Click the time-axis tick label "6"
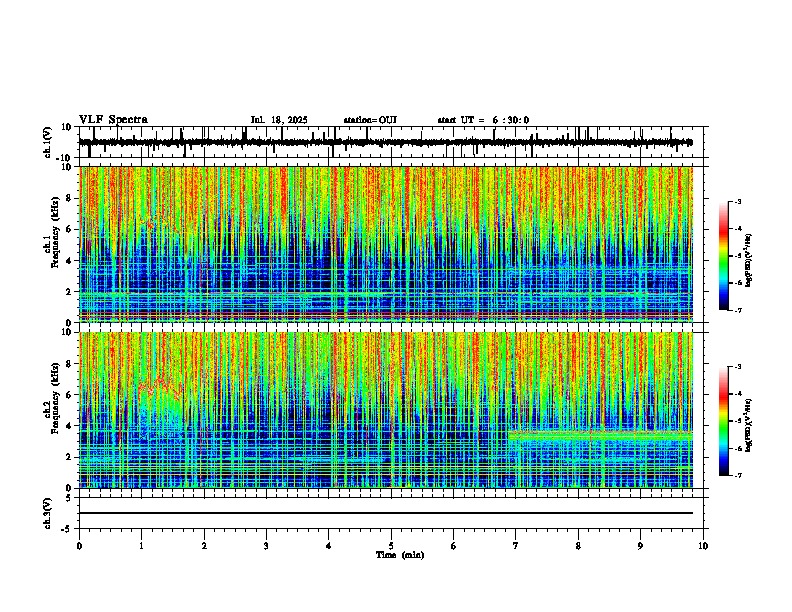This screenshot has width=792, height=612. (454, 546)
